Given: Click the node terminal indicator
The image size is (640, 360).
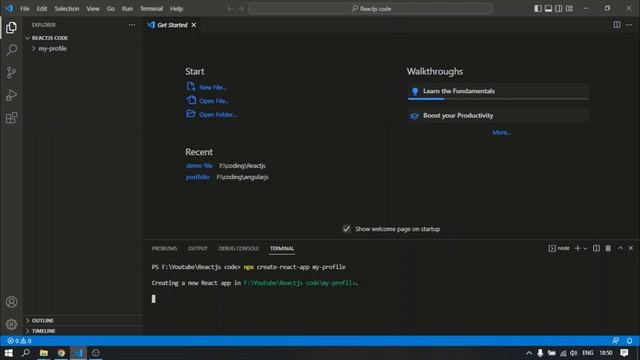Looking at the screenshot, I should (x=559, y=248).
